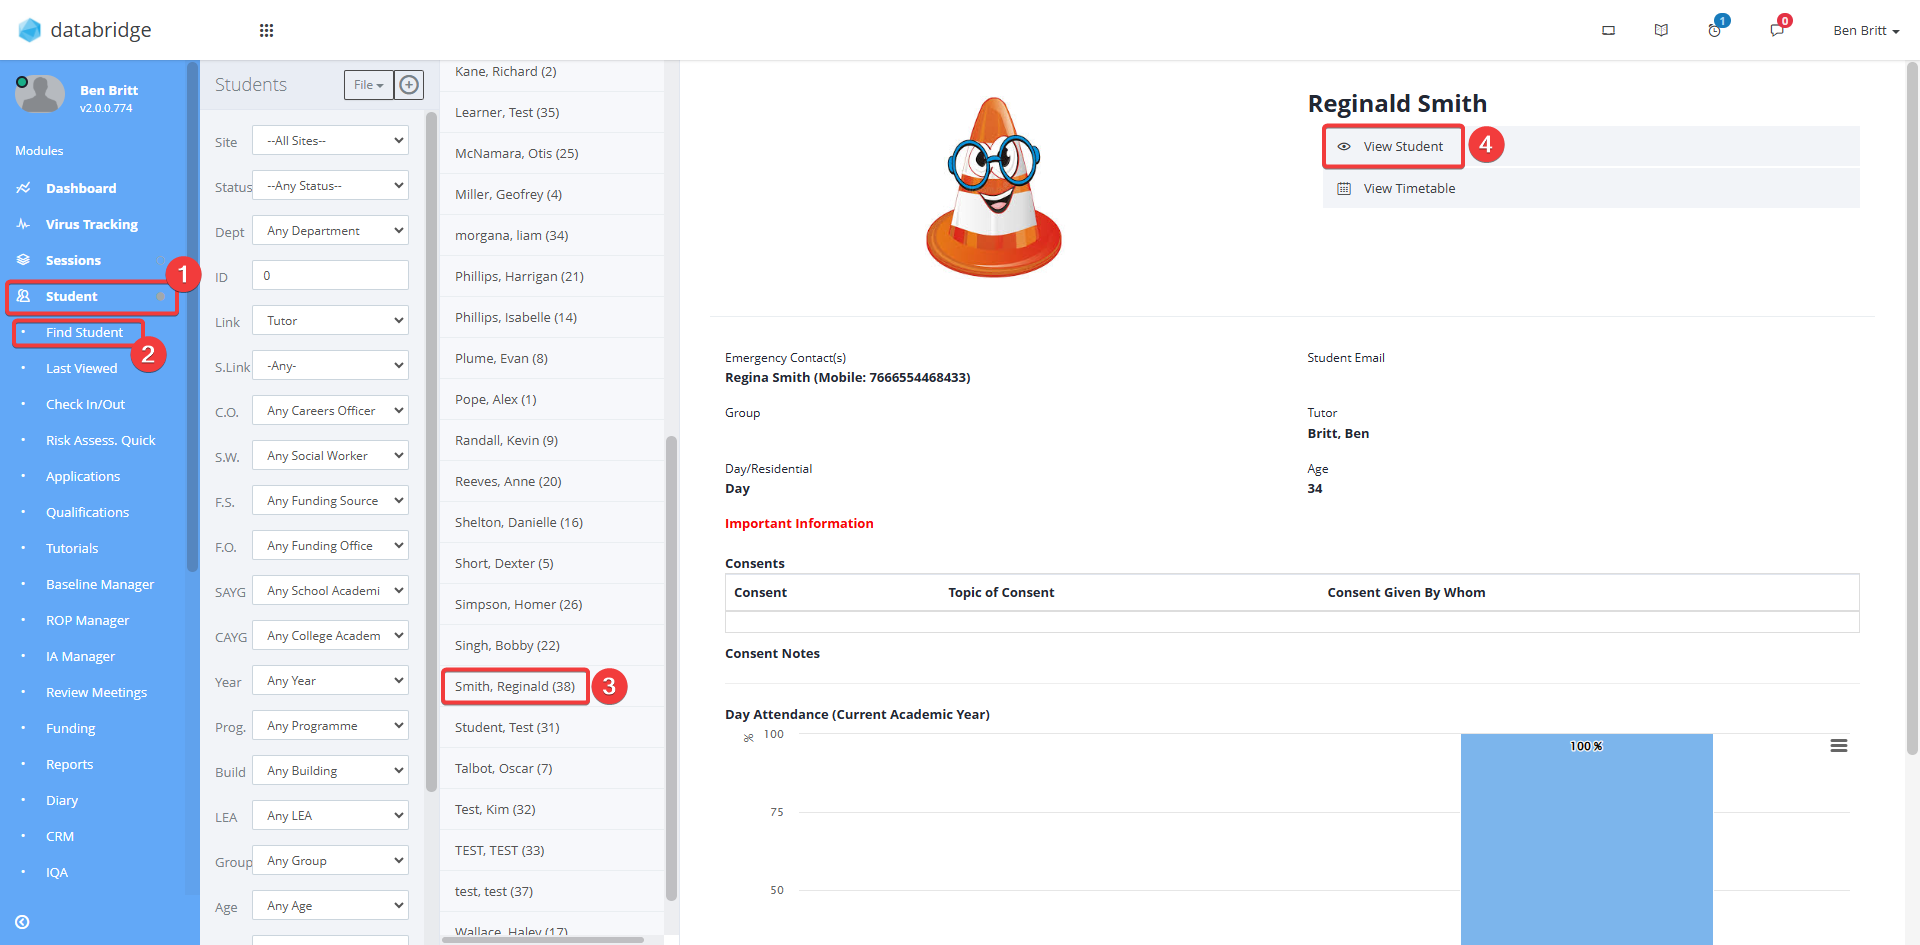Screen dimensions: 1920x945
Task: Open the chat messages icon with badge
Action: coord(1777,29)
